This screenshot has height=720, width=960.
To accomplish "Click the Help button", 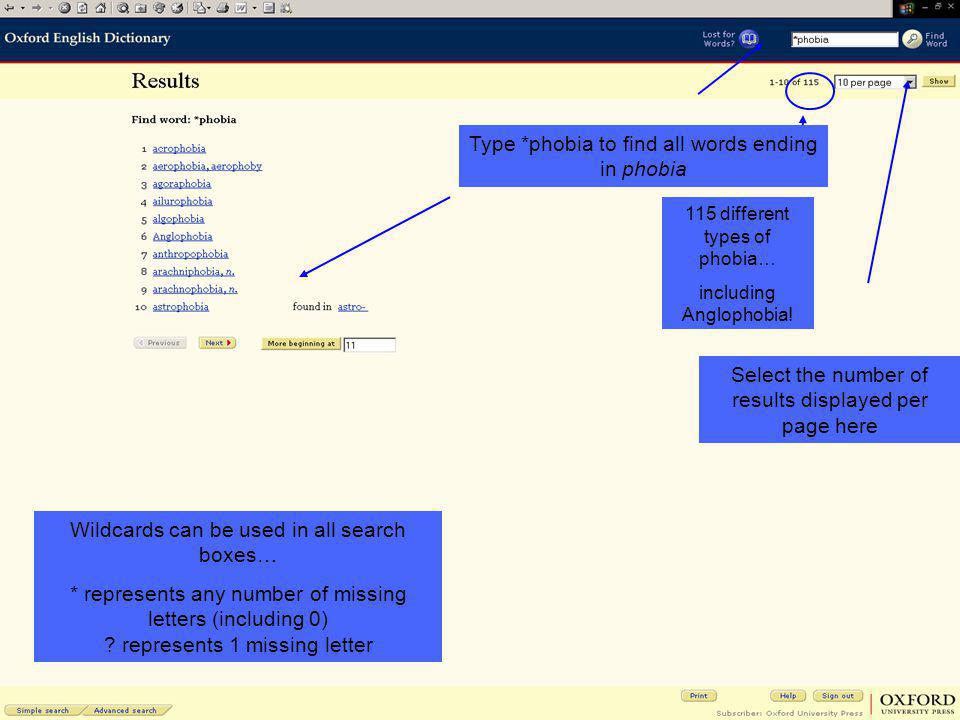I will (x=788, y=696).
